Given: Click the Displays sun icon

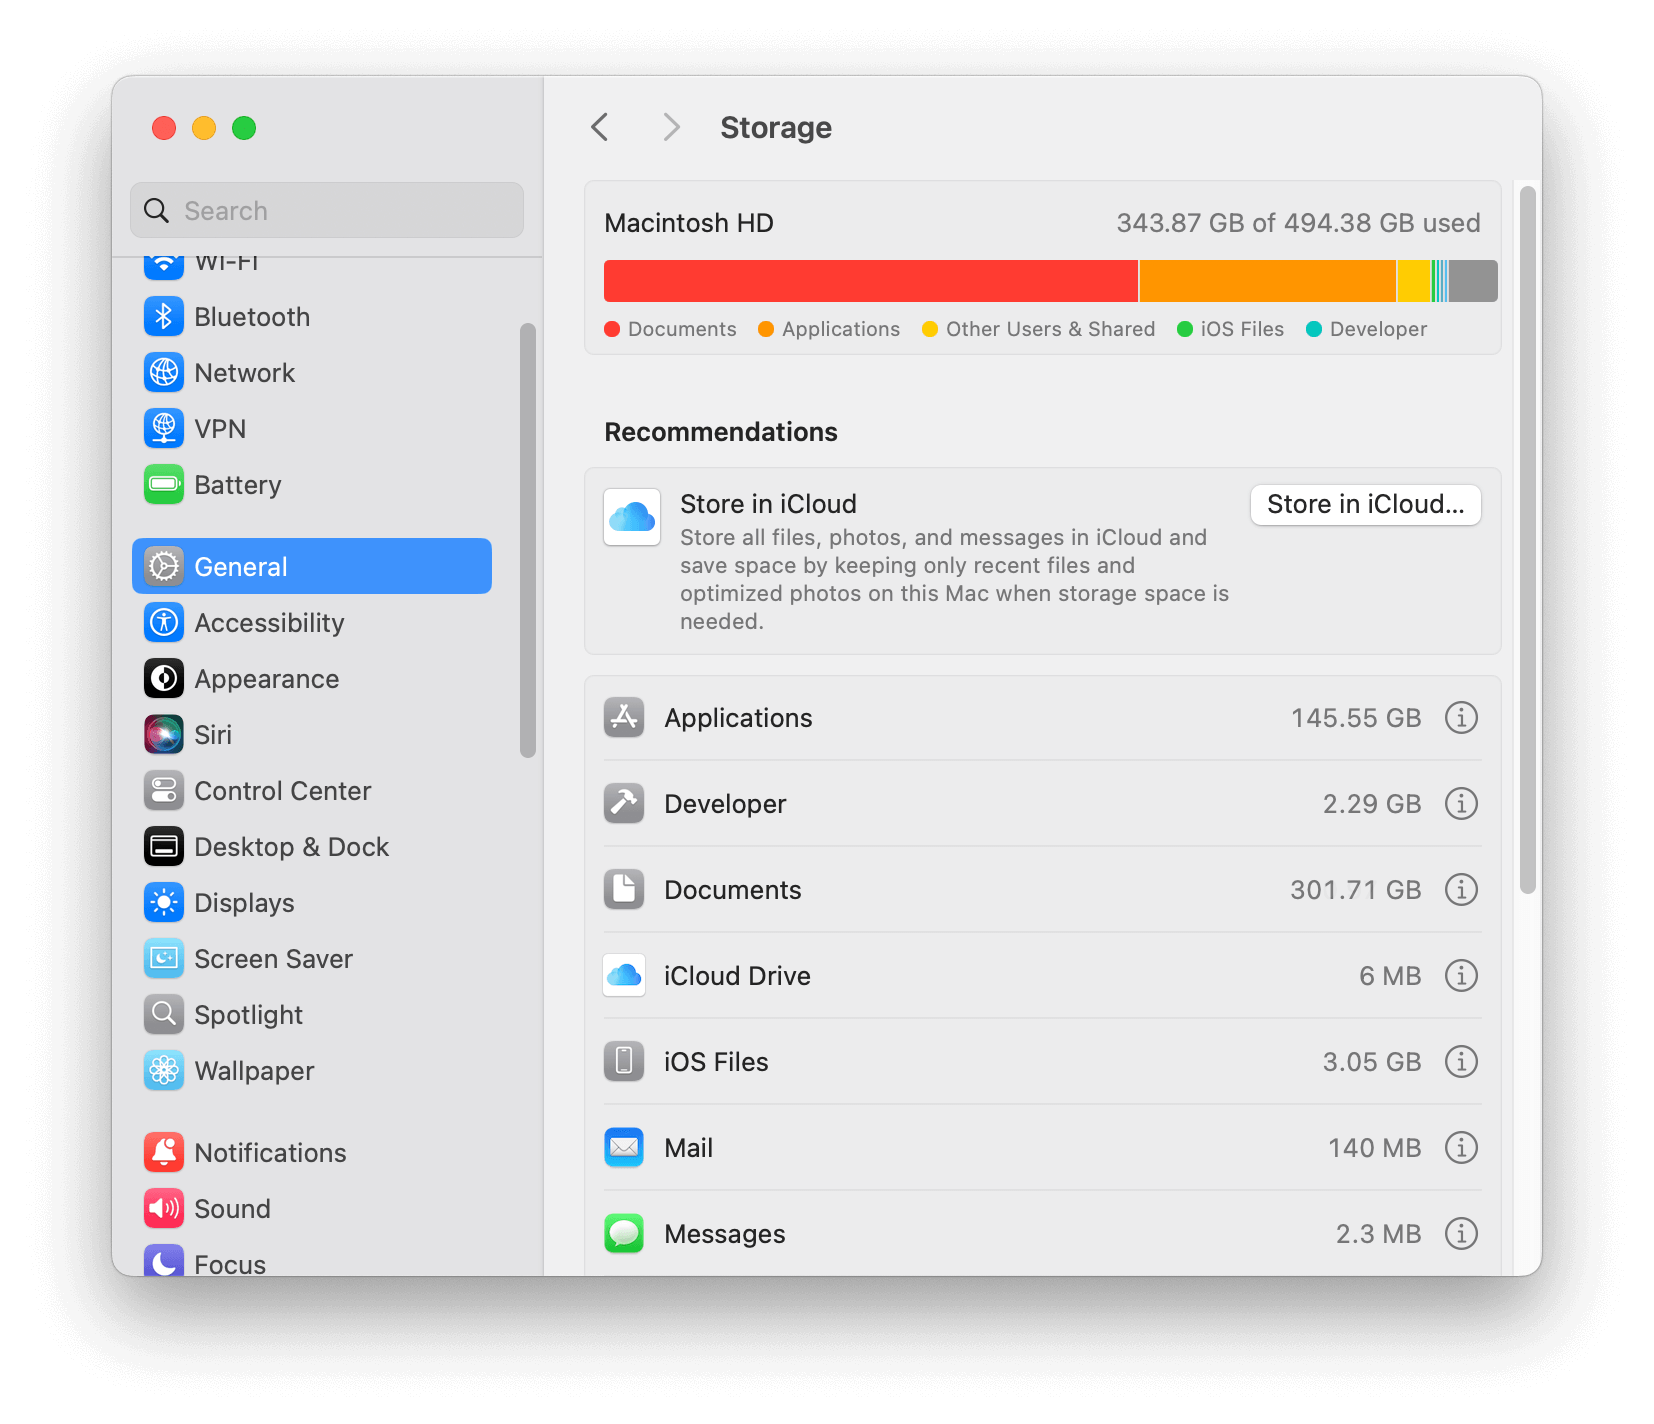Looking at the screenshot, I should coord(164,903).
